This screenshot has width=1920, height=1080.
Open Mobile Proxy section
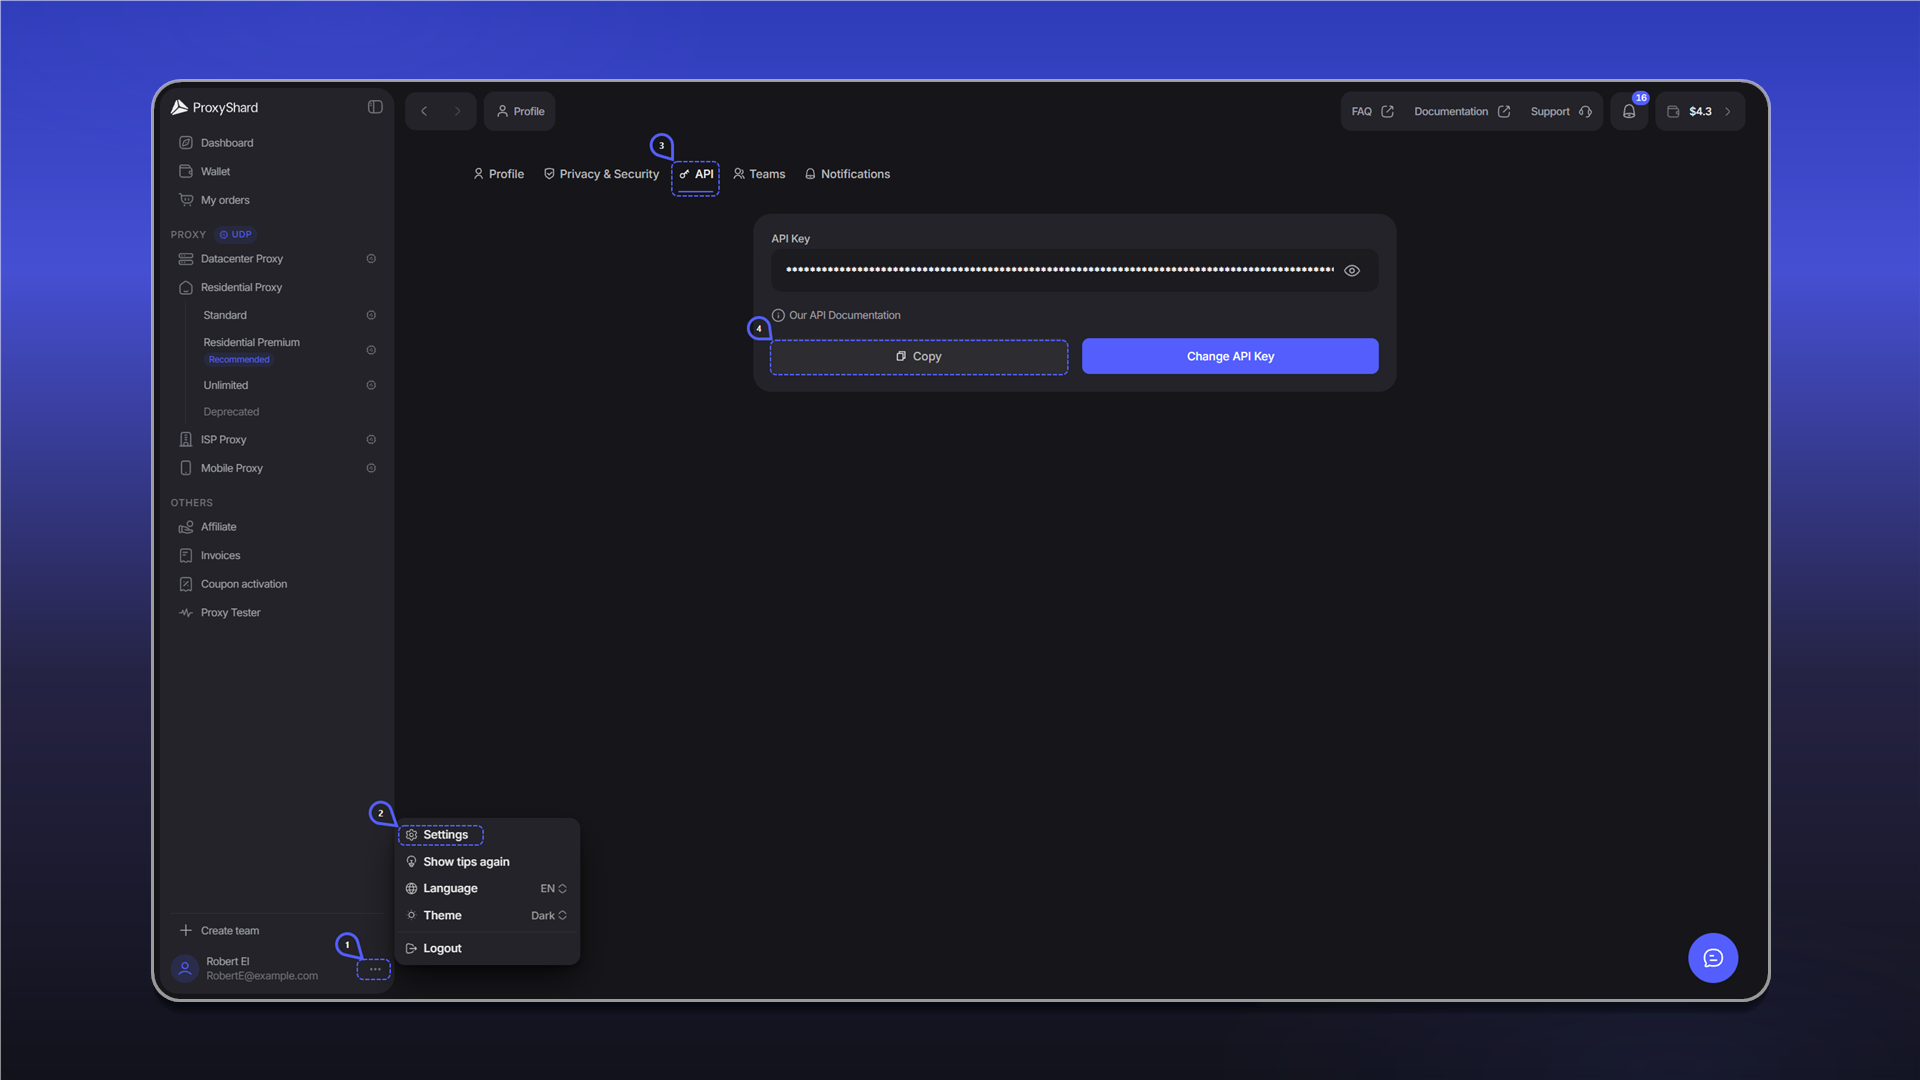232,468
